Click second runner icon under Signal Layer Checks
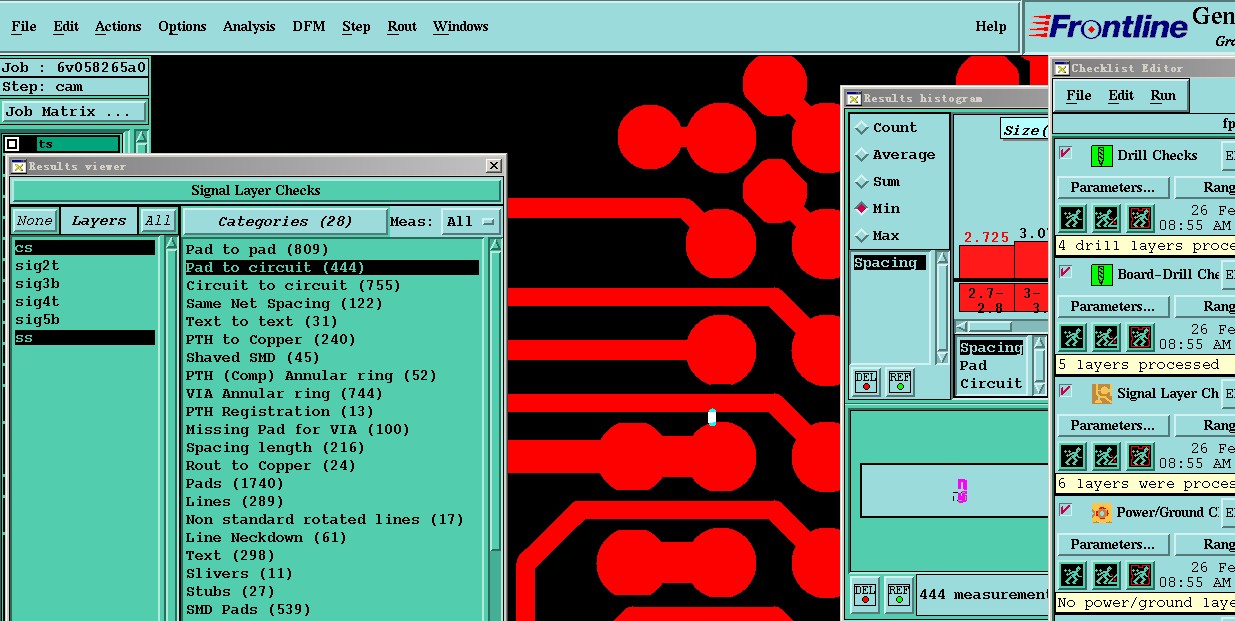Image resolution: width=1235 pixels, height=621 pixels. [1106, 456]
